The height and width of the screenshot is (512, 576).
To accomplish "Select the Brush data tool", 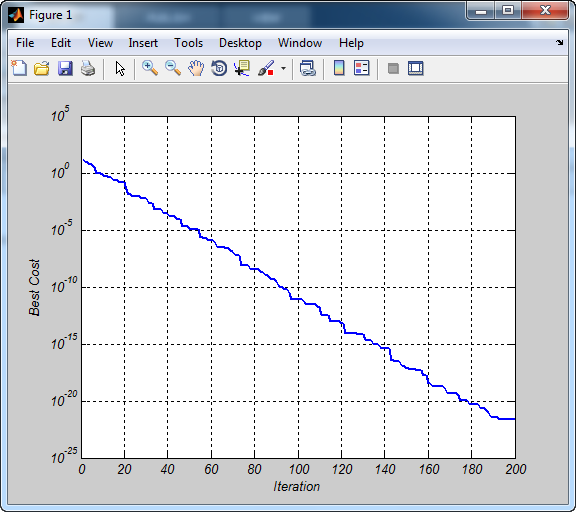I will (266, 68).
